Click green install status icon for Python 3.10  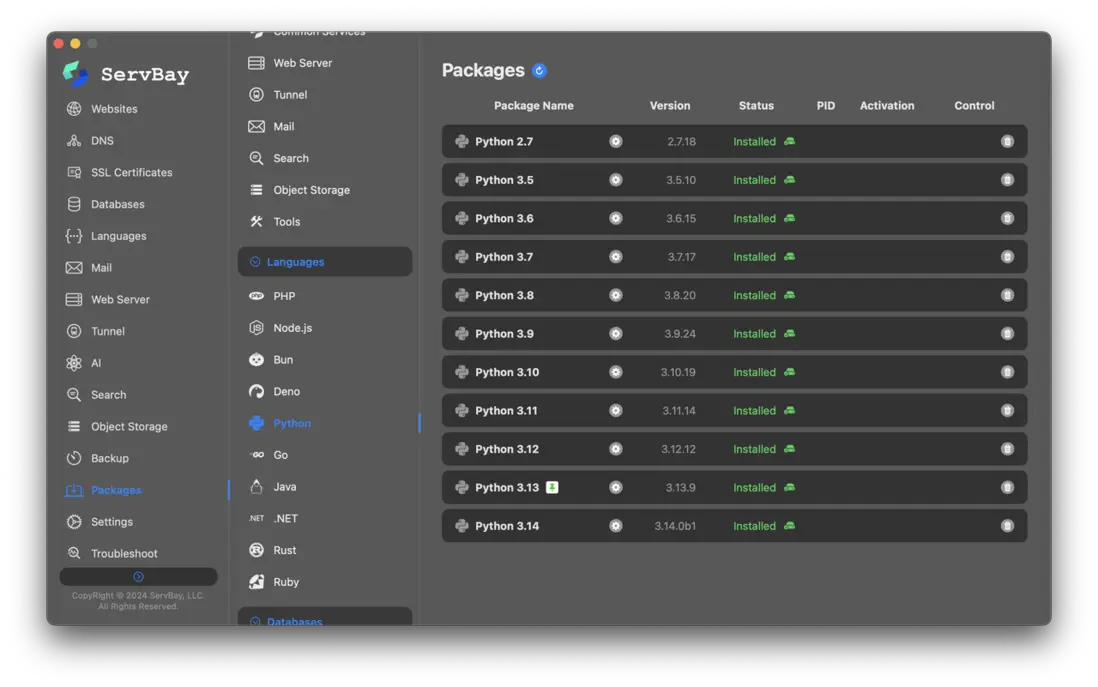[789, 372]
